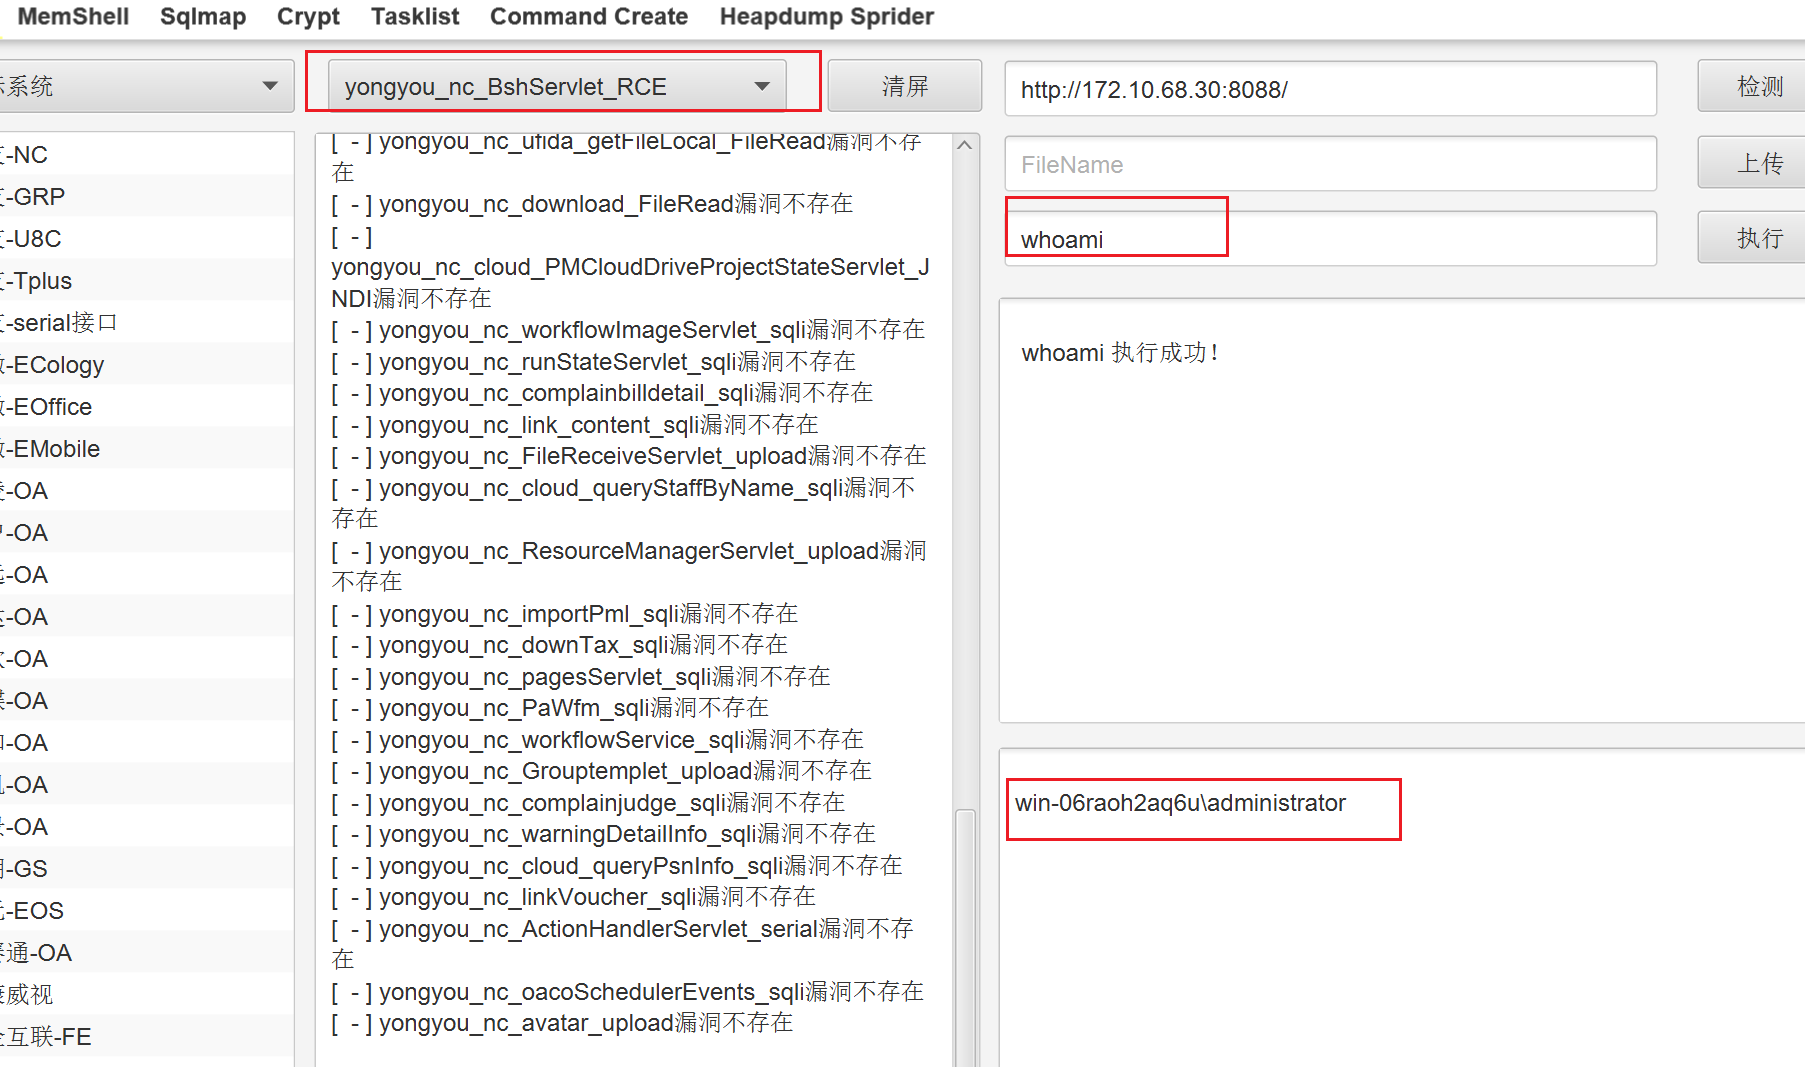
Task: Select the 通-OA entry in the list
Action: [147, 953]
